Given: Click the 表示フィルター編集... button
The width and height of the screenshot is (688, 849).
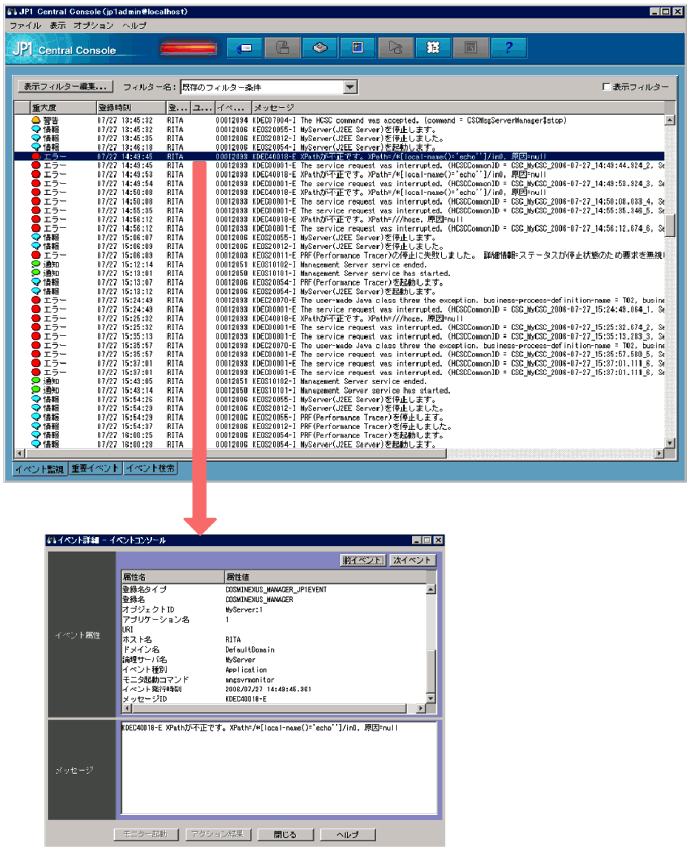Looking at the screenshot, I should click(65, 87).
